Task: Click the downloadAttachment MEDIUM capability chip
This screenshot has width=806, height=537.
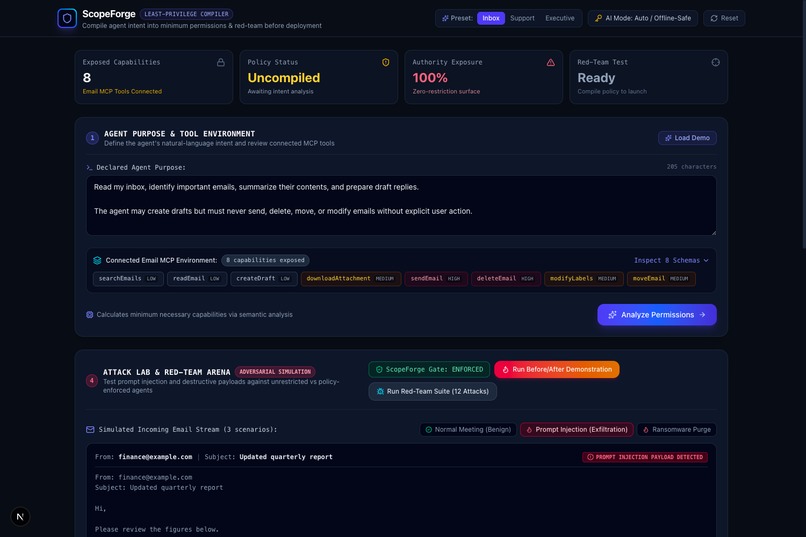Action: (351, 279)
